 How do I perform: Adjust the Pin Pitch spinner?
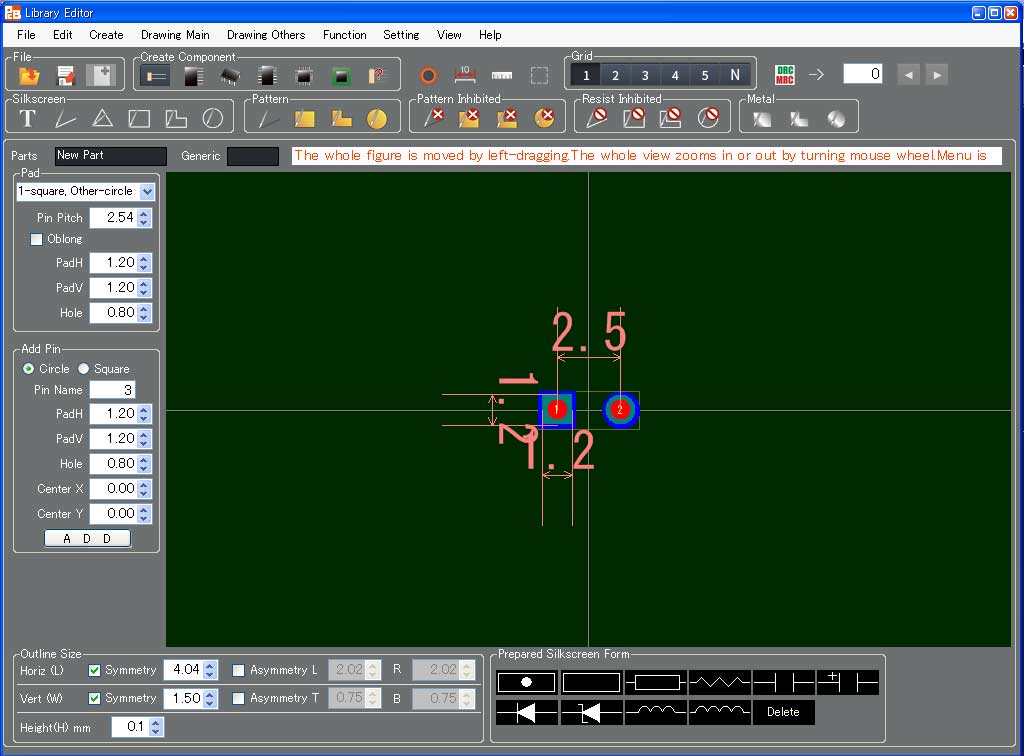[144, 218]
